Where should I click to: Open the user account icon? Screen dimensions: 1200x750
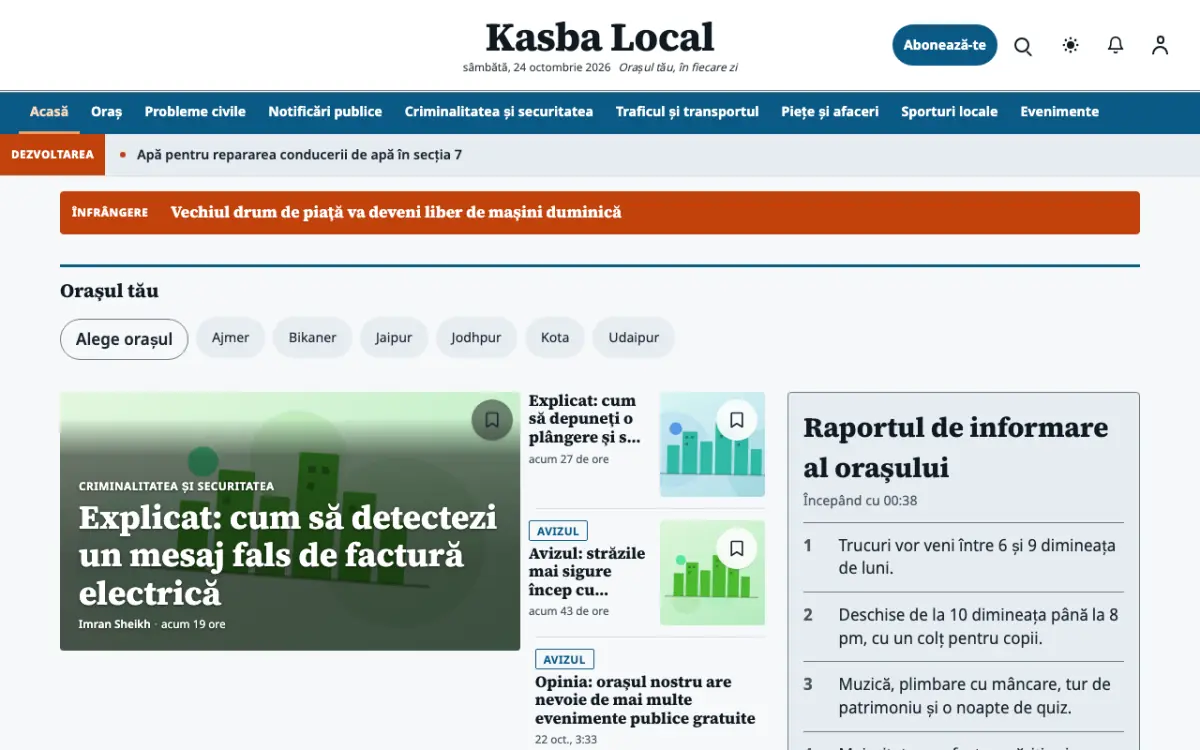tap(1160, 45)
